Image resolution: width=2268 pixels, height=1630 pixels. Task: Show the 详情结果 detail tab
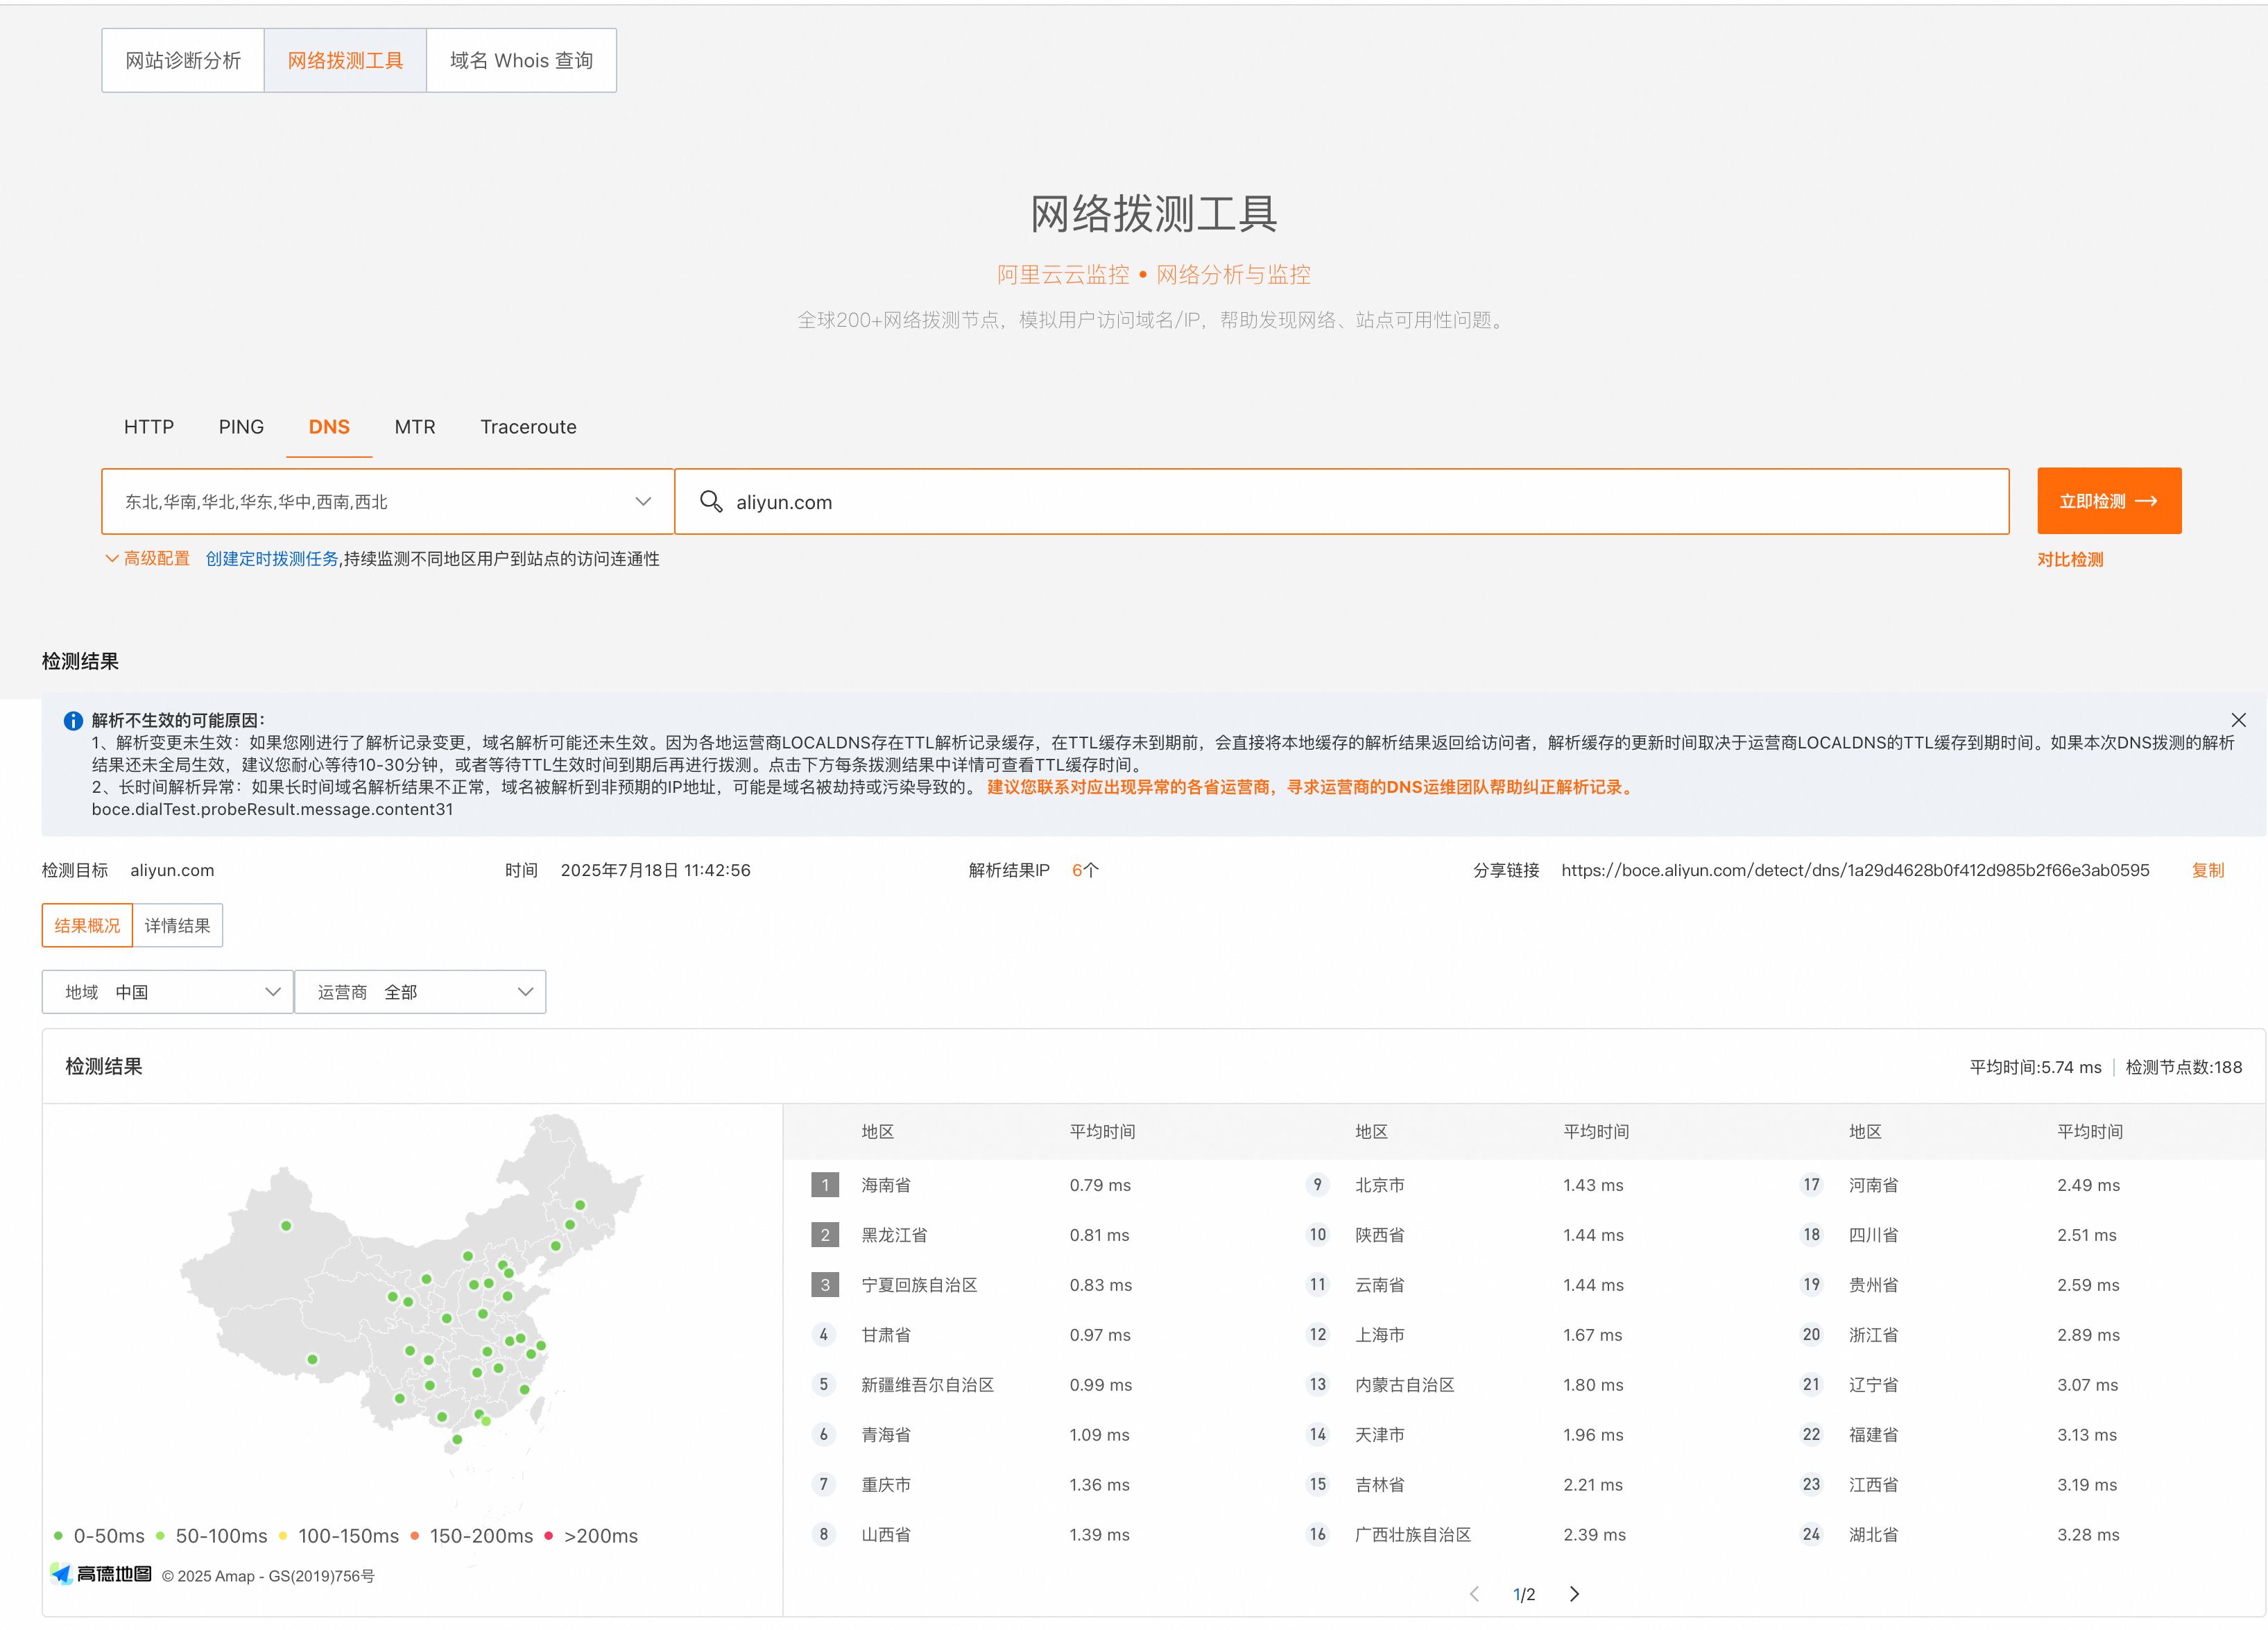click(x=177, y=925)
